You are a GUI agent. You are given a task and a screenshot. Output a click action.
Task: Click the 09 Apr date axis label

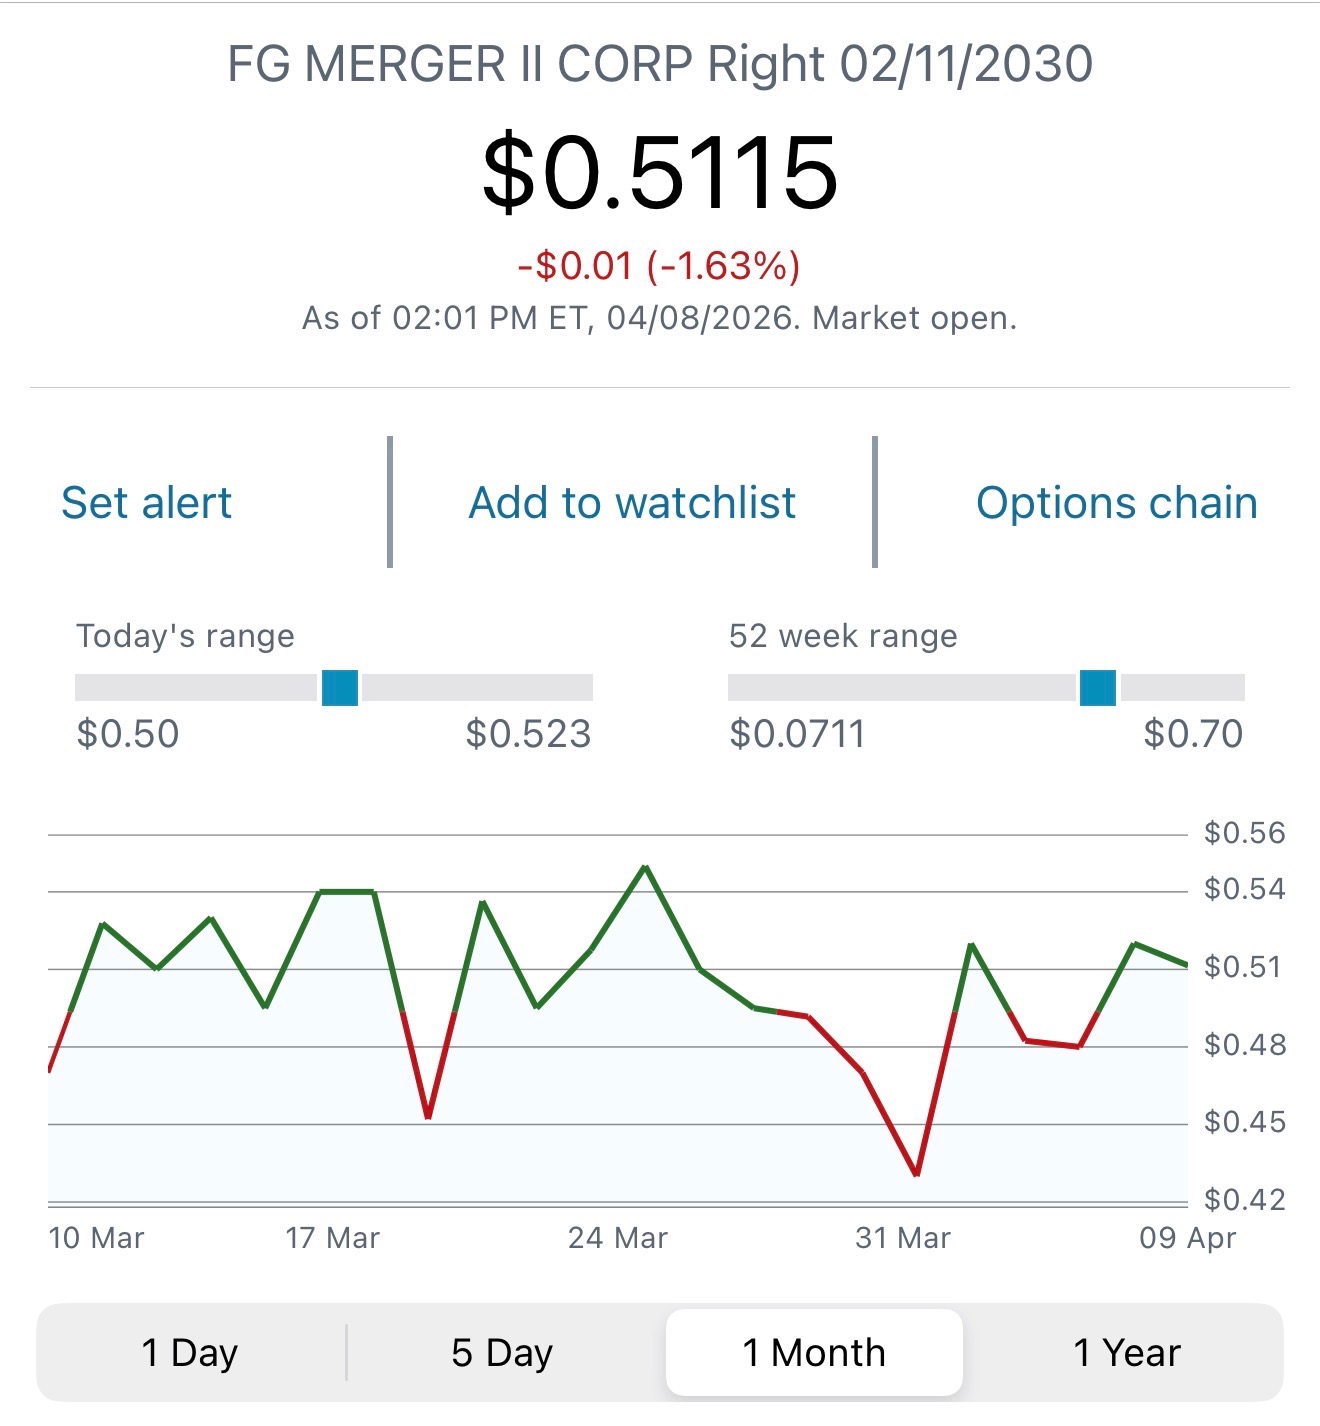1188,1238
